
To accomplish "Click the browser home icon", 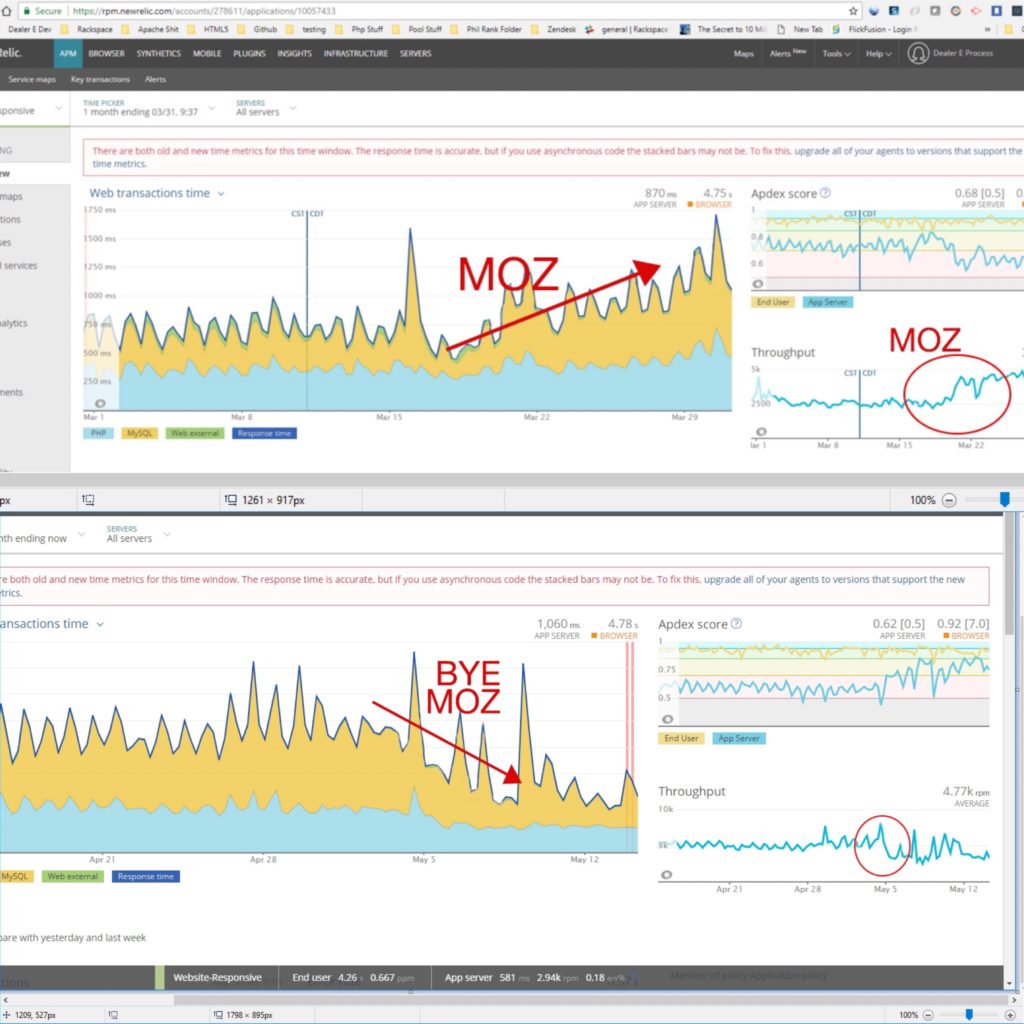I will click(x=7, y=11).
